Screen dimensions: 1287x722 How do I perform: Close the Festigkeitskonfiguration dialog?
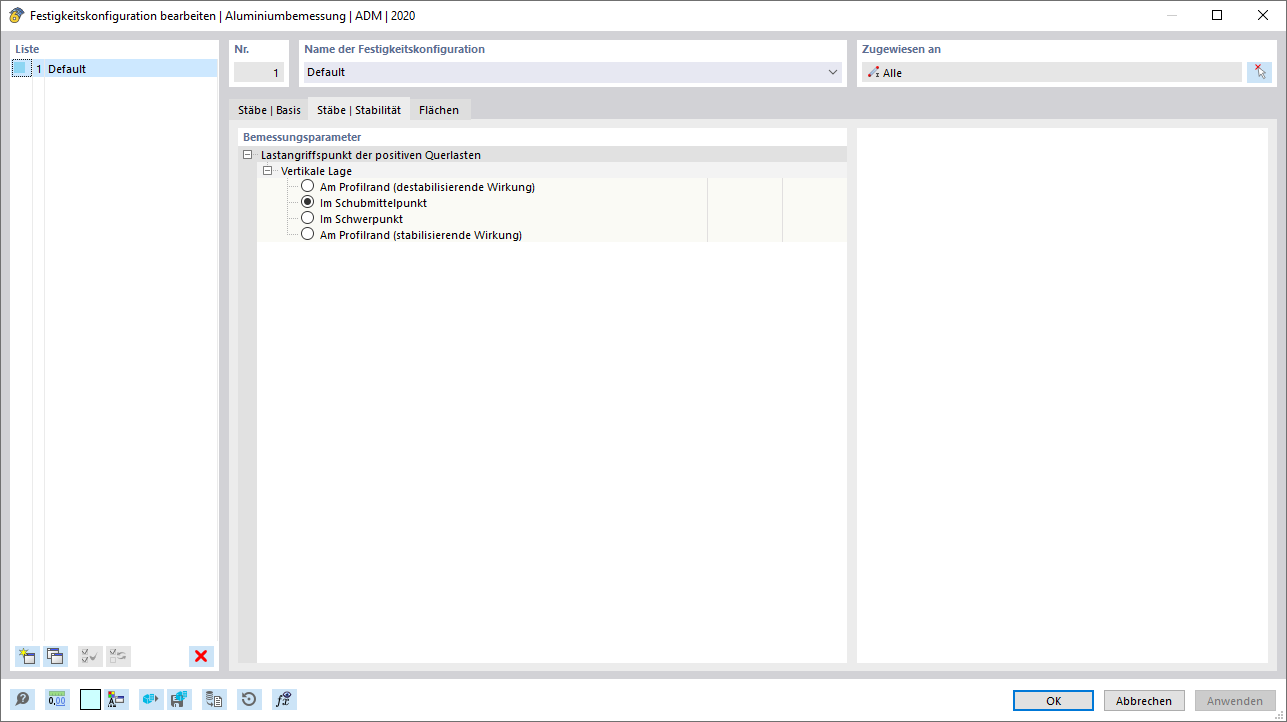(x=1261, y=15)
